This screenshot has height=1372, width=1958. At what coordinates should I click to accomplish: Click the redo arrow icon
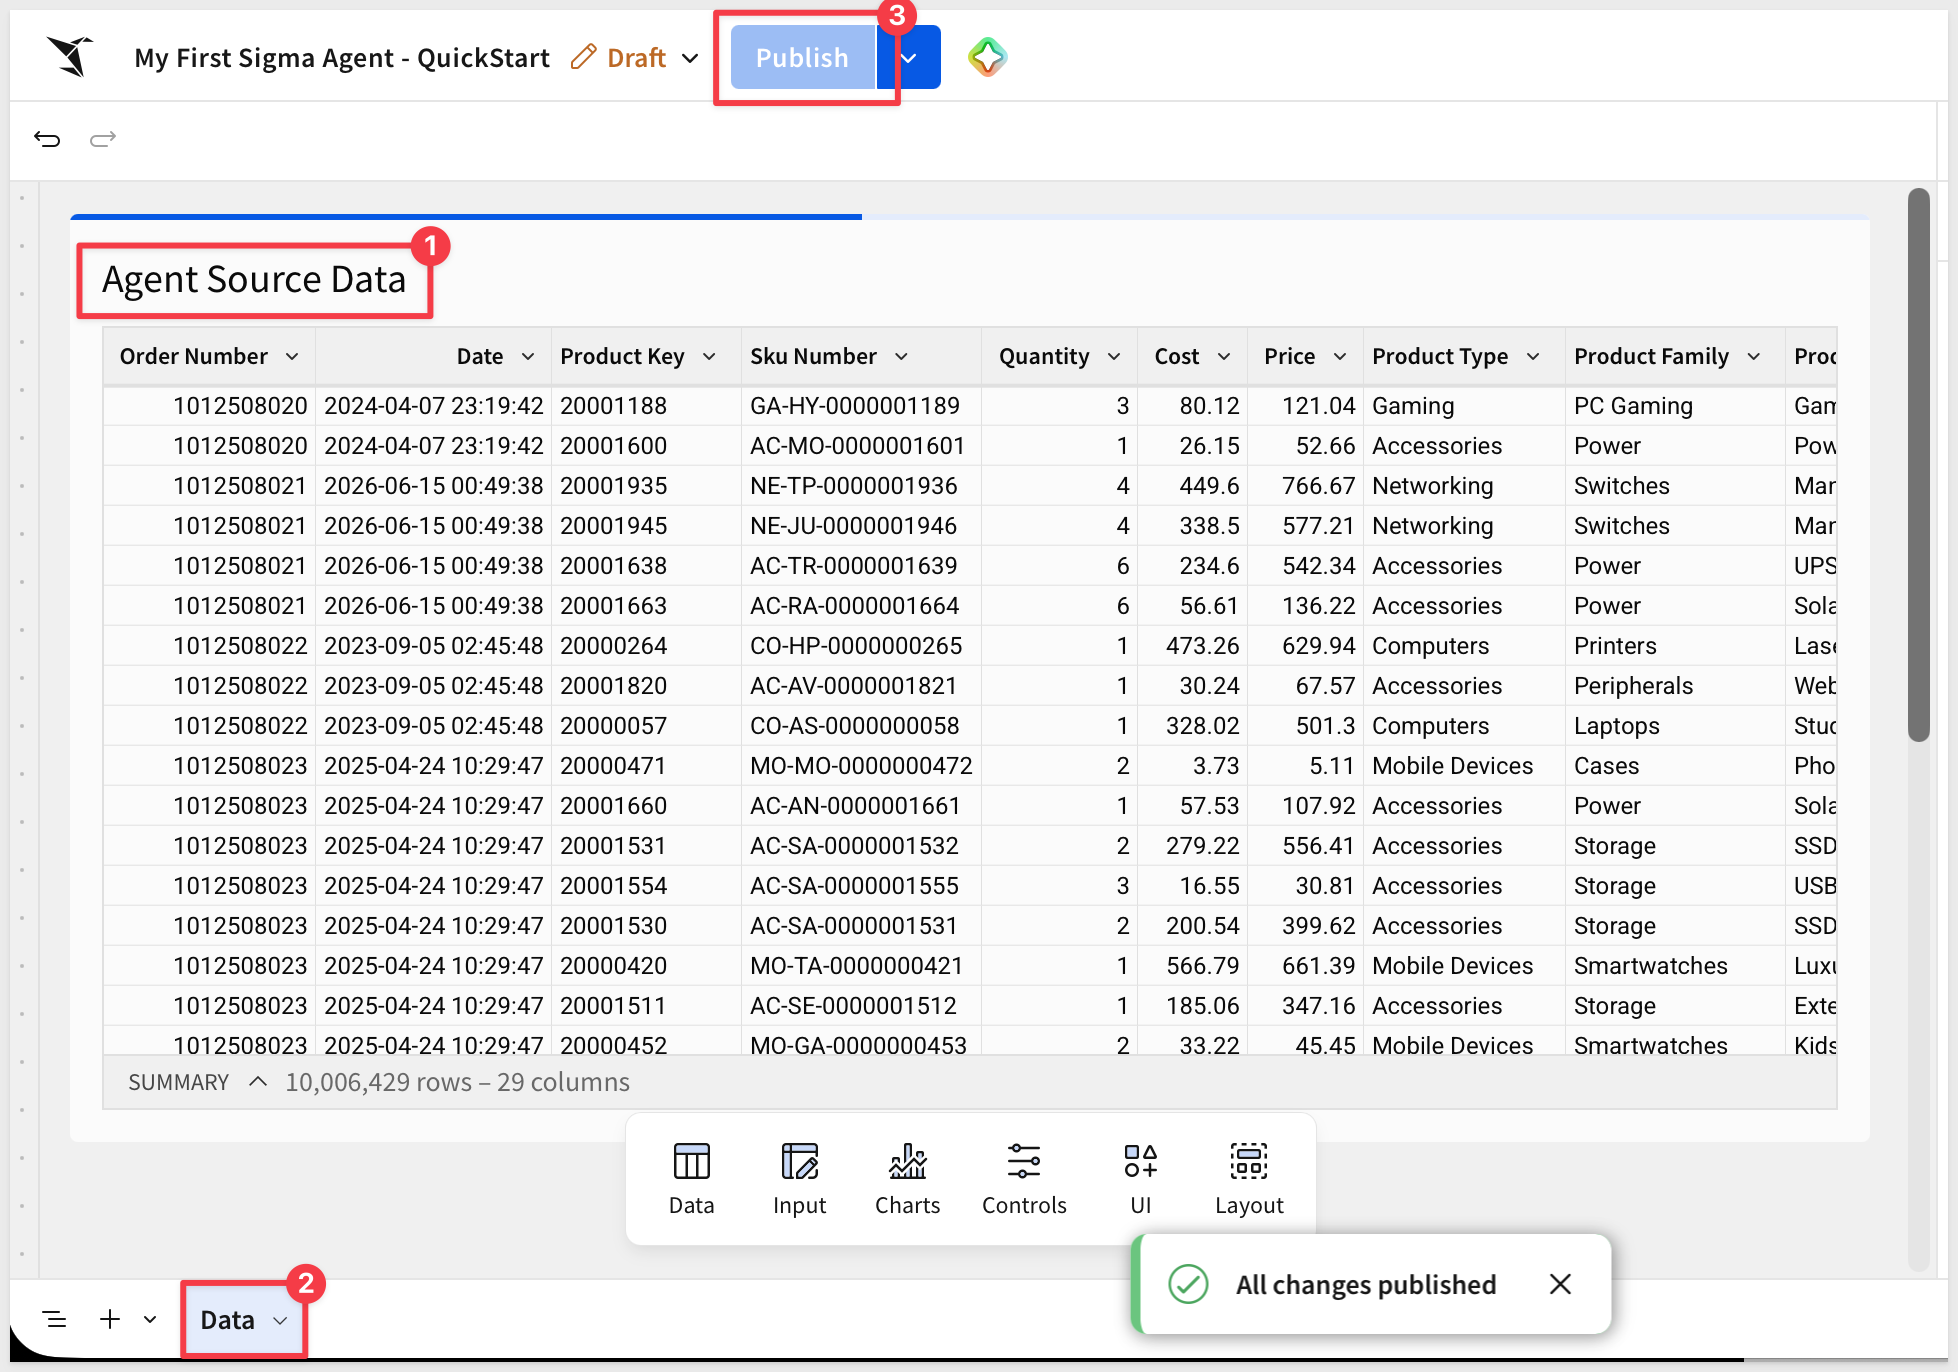pos(103,139)
